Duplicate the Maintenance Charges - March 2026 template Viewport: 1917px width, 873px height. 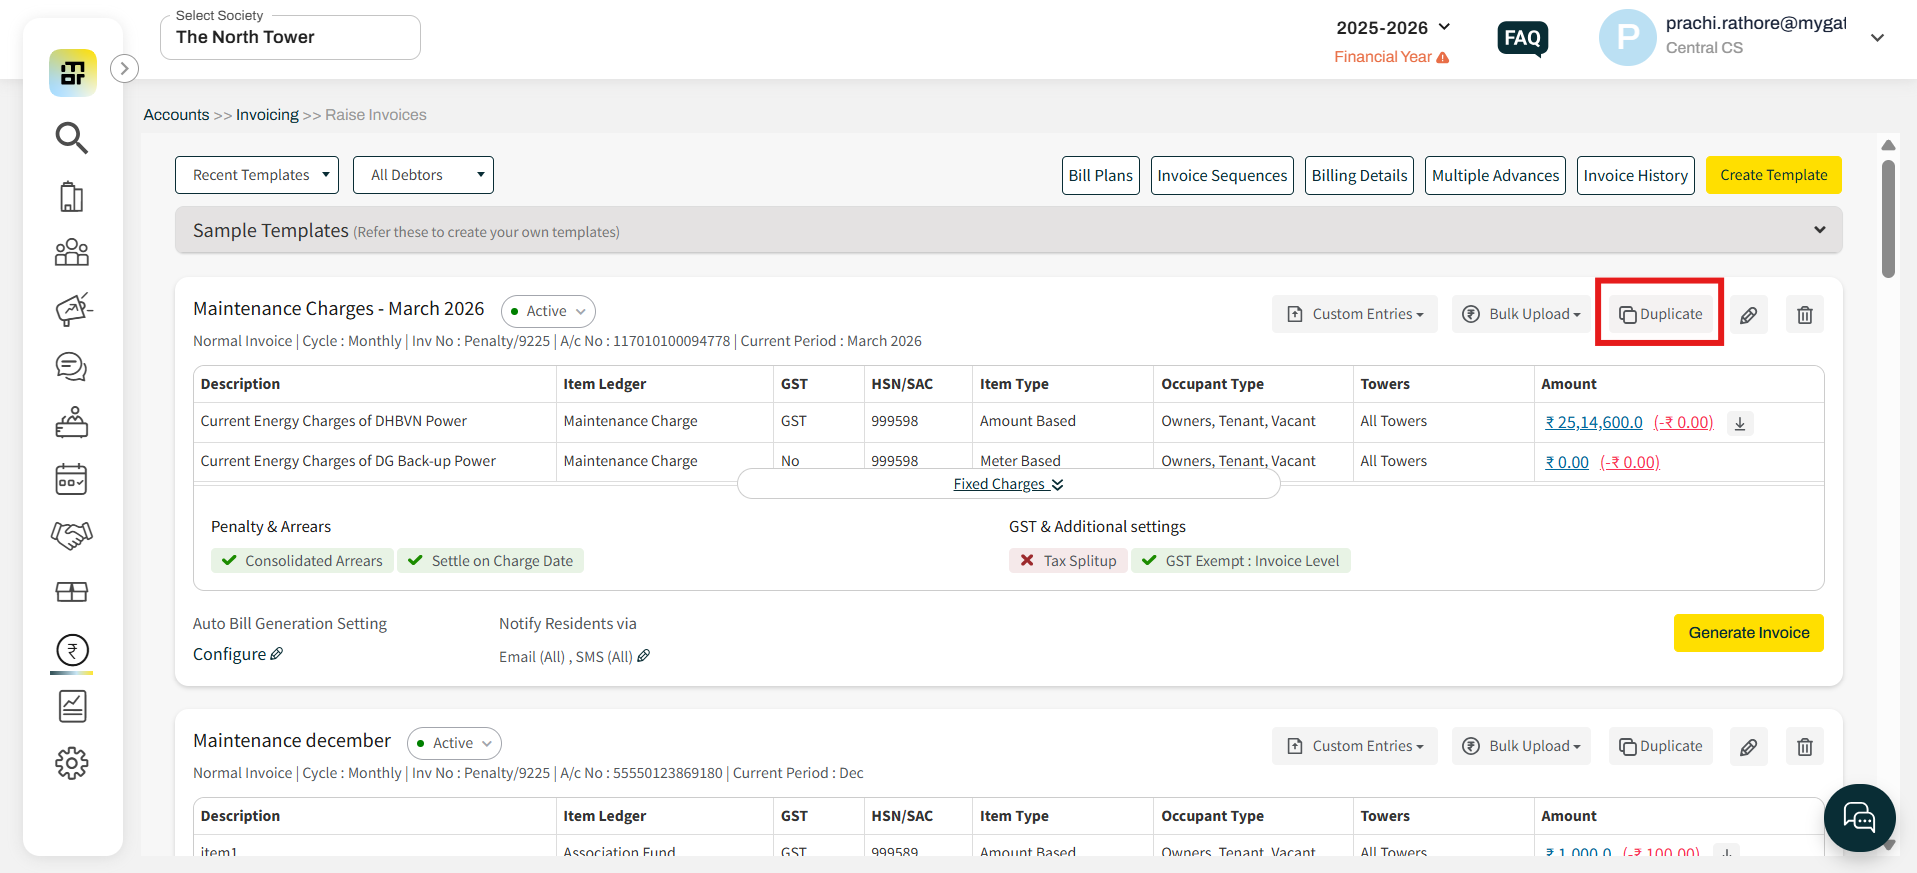[1660, 314]
